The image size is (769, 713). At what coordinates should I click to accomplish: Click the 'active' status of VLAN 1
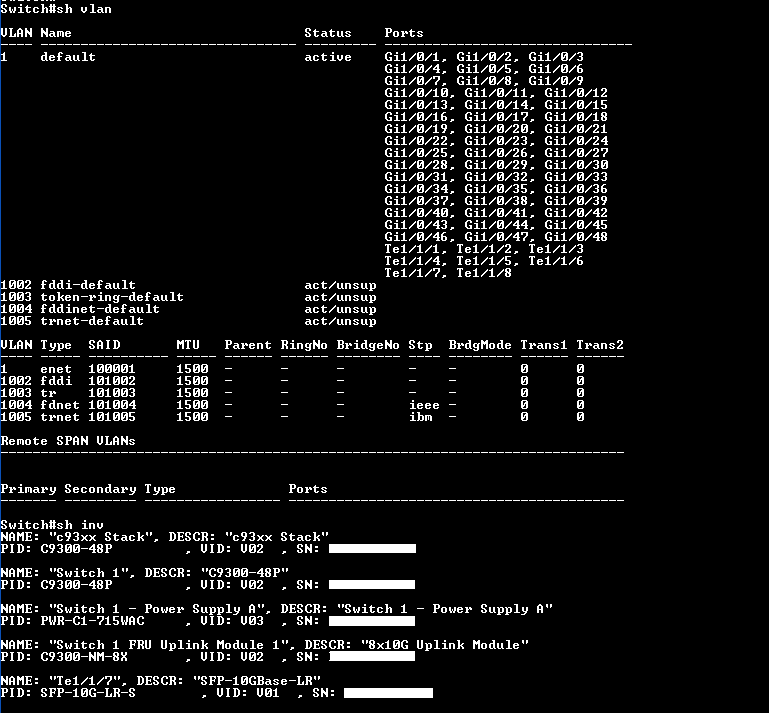328,57
